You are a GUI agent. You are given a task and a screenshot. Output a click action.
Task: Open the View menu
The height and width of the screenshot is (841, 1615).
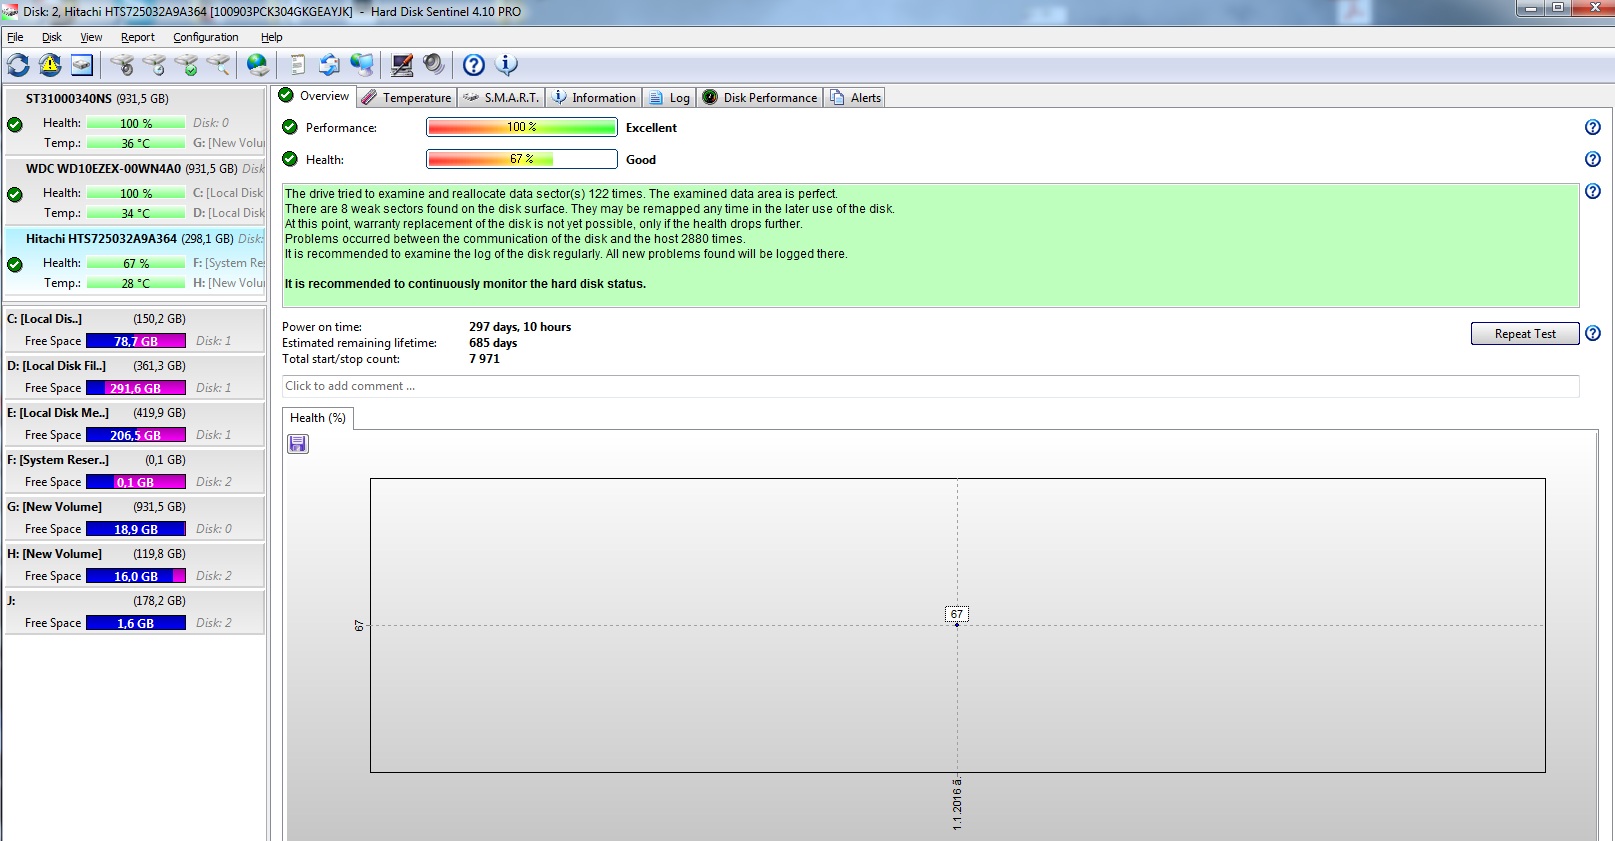pyautogui.click(x=91, y=37)
